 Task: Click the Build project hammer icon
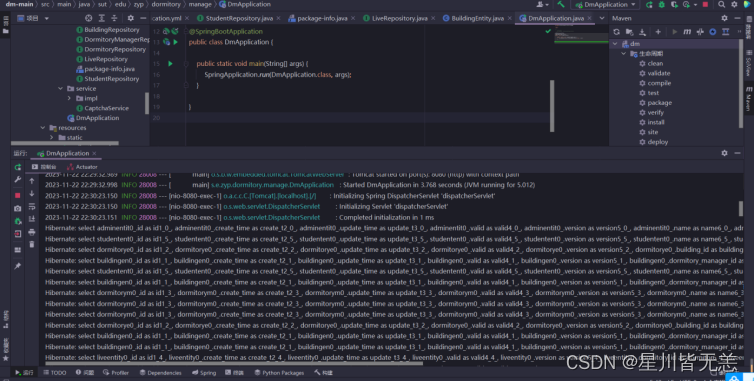click(561, 4)
